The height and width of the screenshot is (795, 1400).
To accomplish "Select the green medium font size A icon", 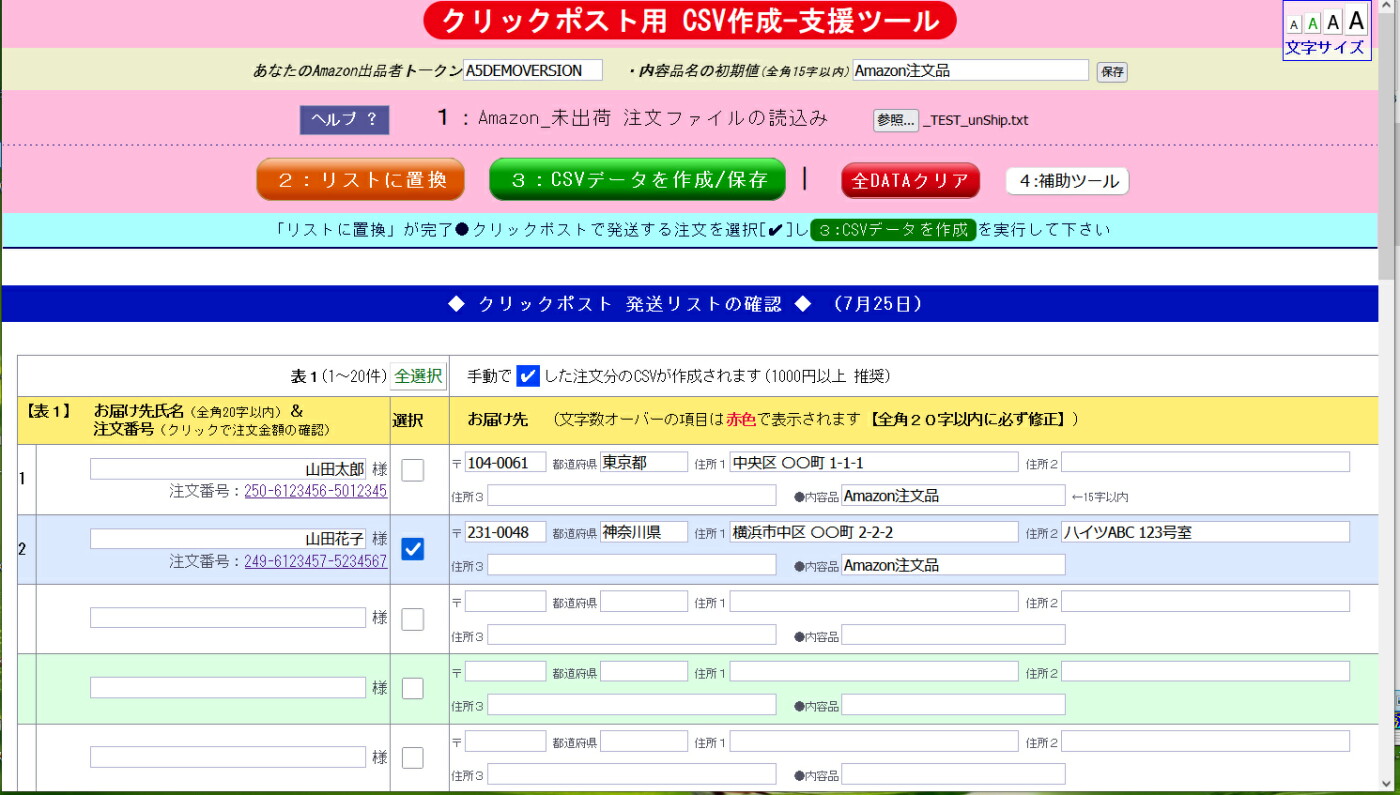I will pos(1313,23).
